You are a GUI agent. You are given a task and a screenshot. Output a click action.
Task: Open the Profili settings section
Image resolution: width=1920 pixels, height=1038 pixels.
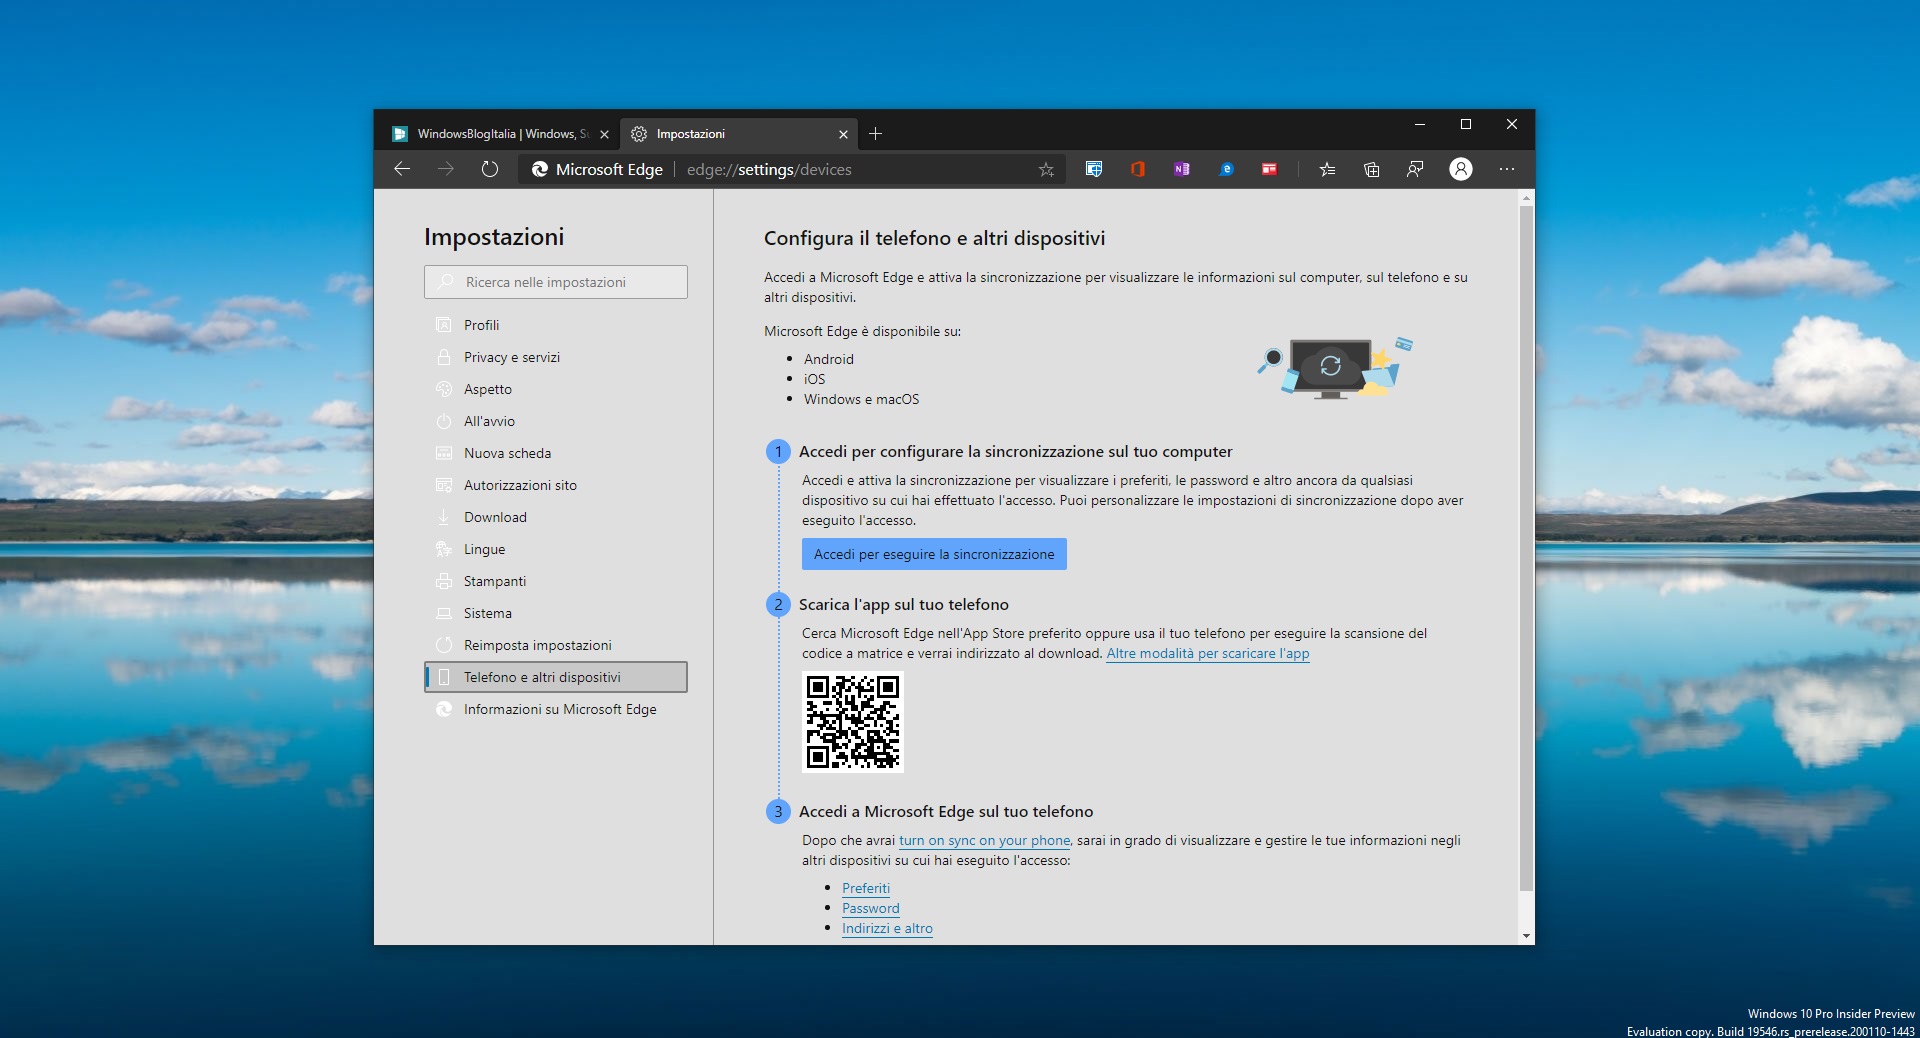(x=556, y=325)
